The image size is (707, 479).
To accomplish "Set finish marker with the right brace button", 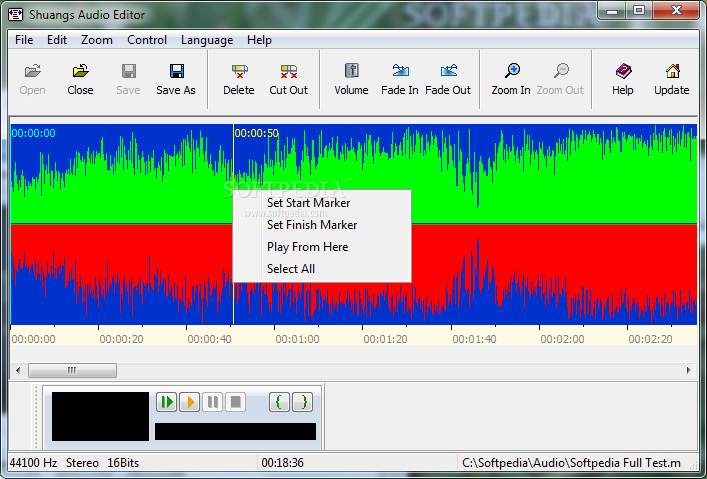I will [x=303, y=401].
